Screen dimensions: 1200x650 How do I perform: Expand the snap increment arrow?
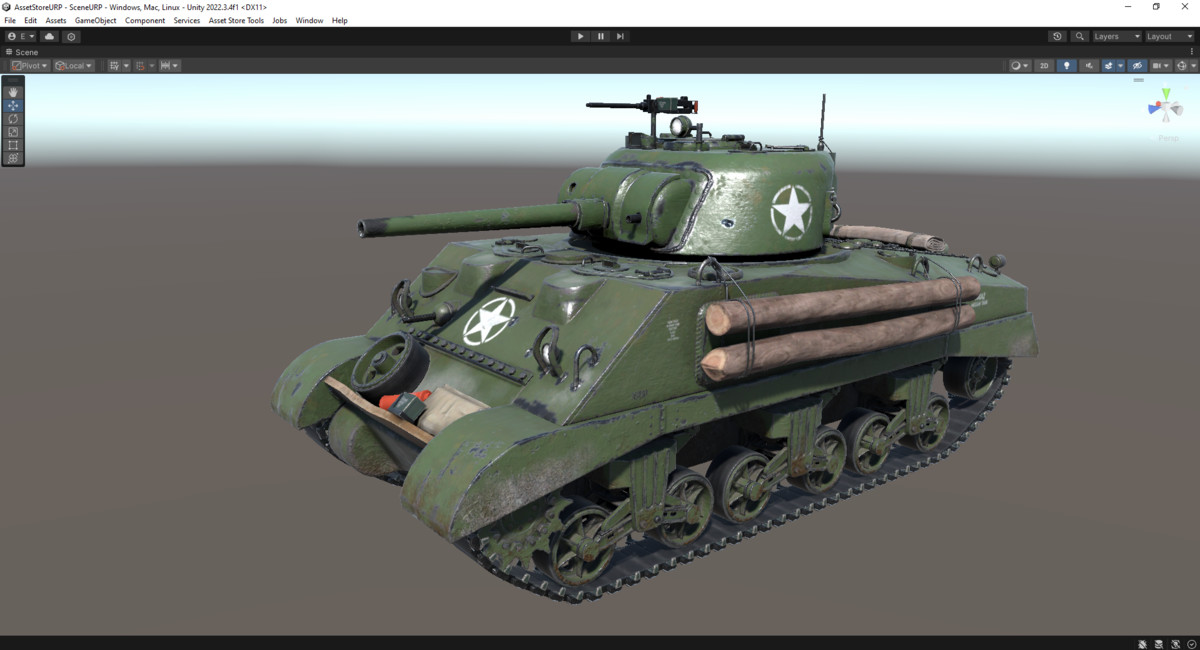[x=175, y=66]
